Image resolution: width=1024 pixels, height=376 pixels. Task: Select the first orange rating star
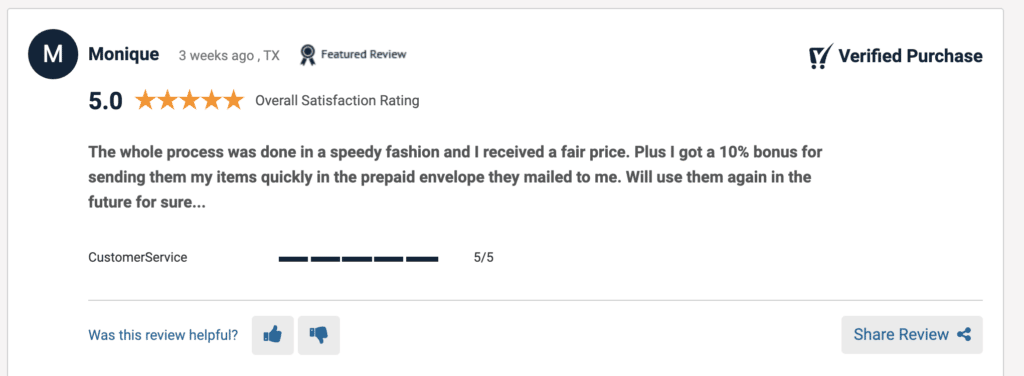coord(145,101)
